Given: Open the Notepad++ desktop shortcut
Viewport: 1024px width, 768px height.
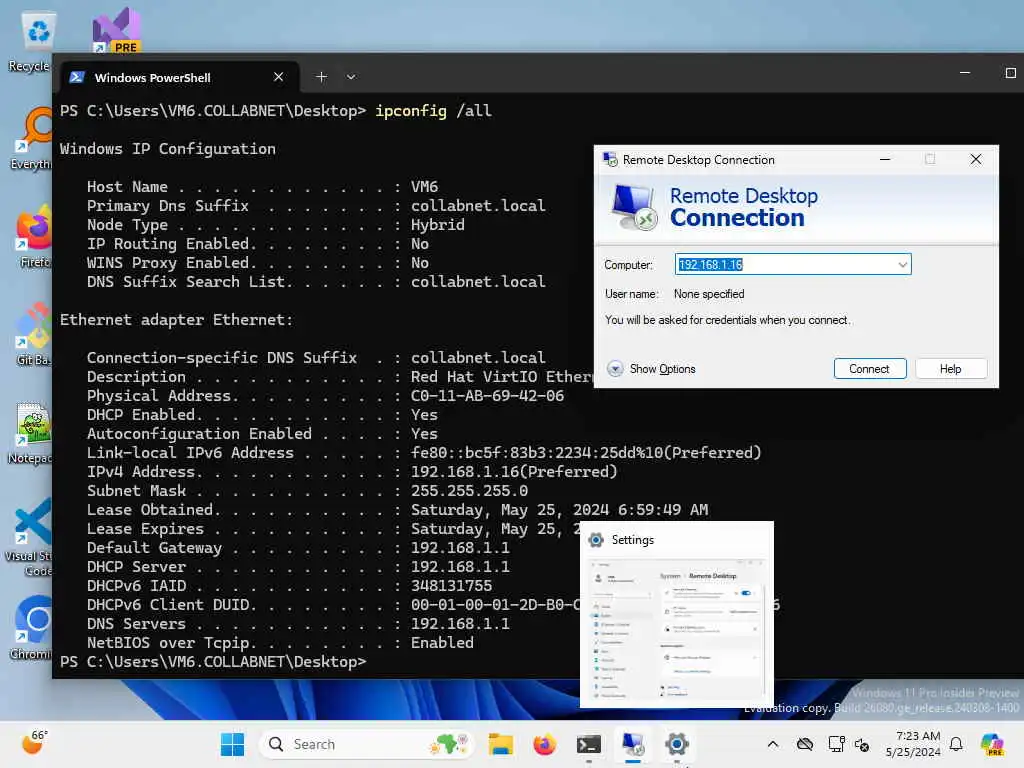Looking at the screenshot, I should (31, 431).
